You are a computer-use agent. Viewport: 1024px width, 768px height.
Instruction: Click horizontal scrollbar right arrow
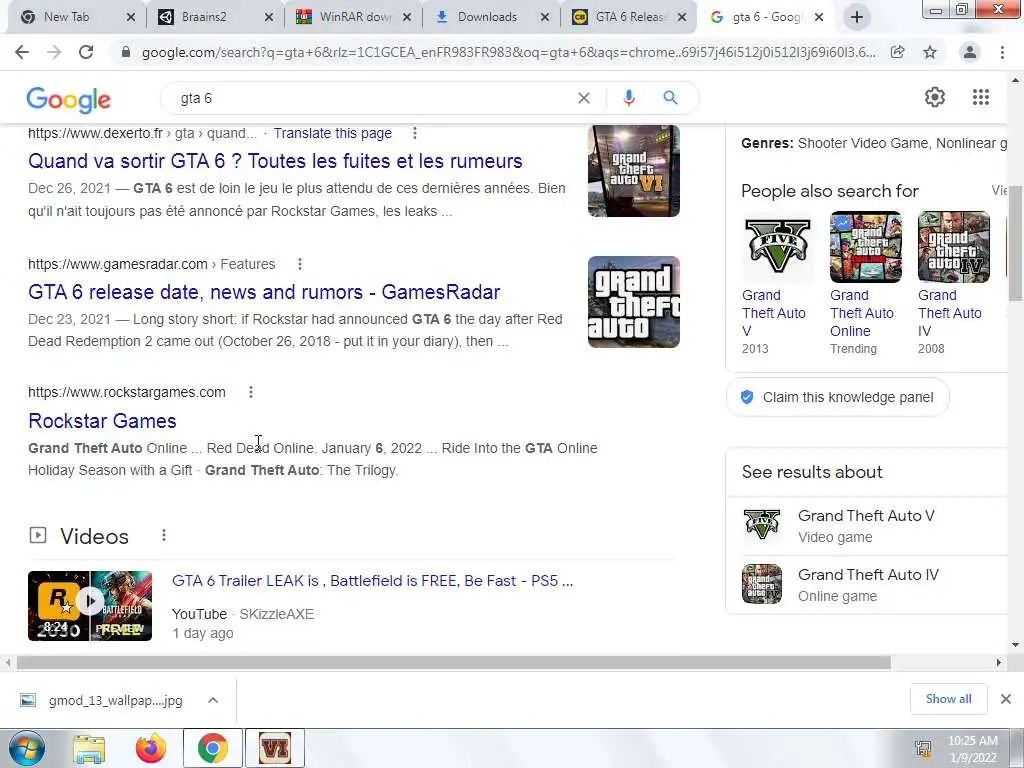(999, 663)
